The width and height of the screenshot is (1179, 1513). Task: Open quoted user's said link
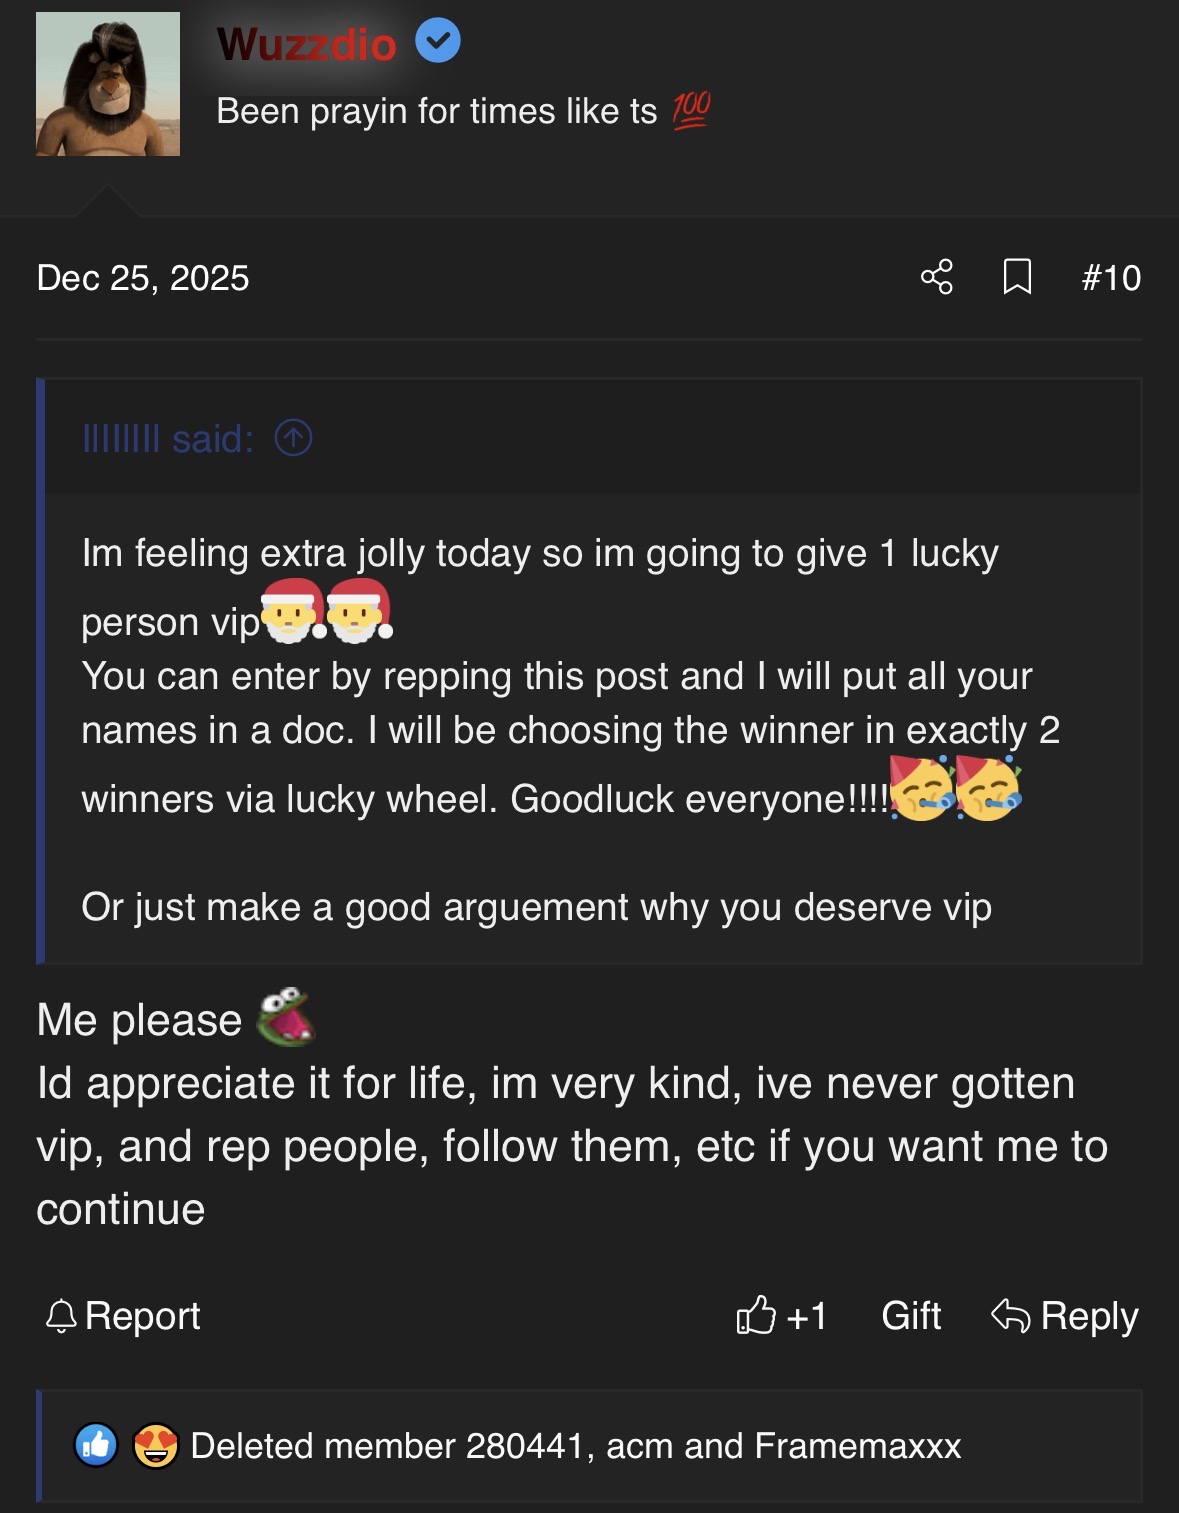click(x=167, y=439)
